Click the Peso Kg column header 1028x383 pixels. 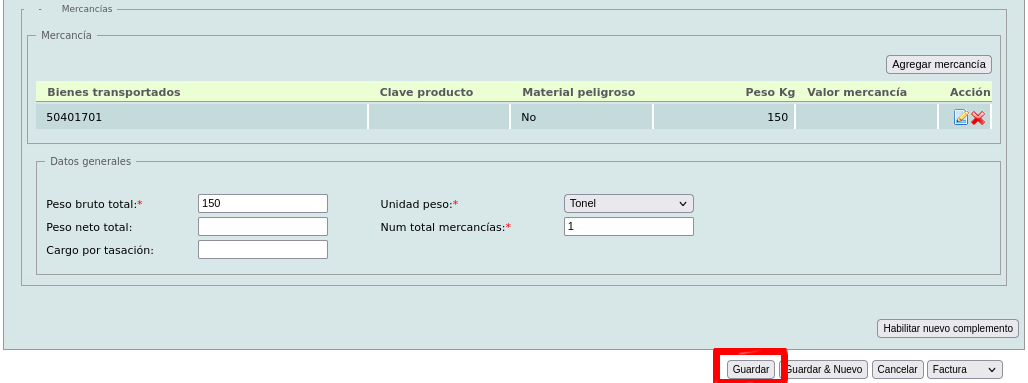click(770, 92)
